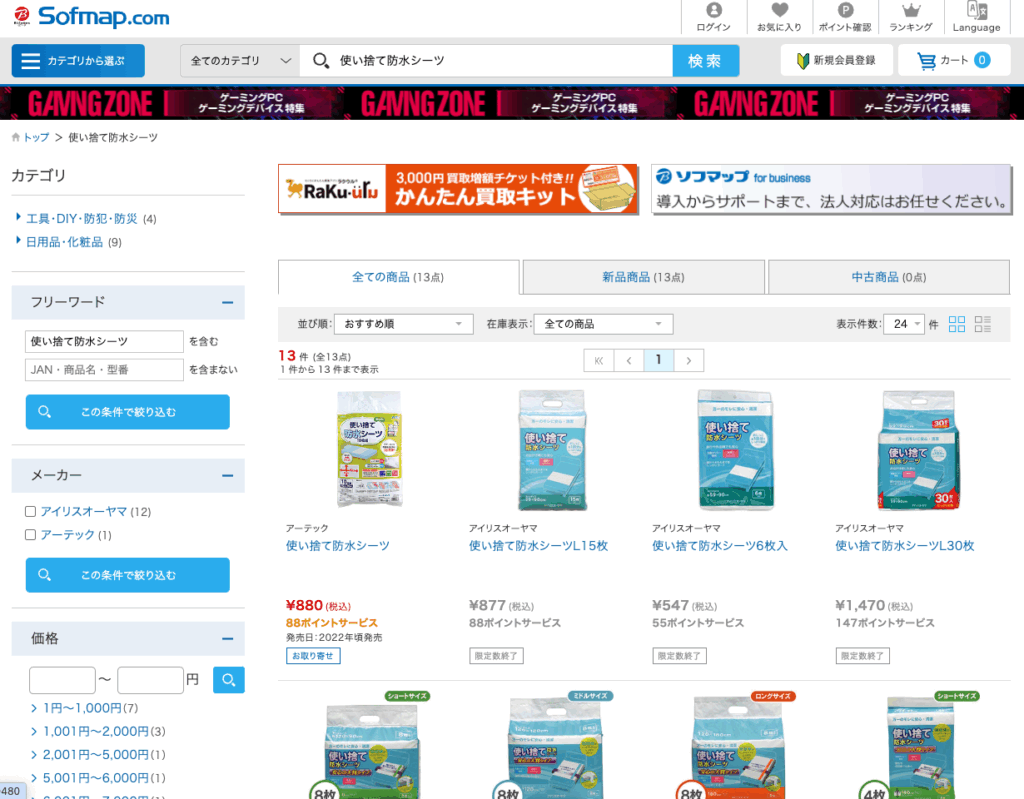Click the include-keyword field in フリーワード

104,342
